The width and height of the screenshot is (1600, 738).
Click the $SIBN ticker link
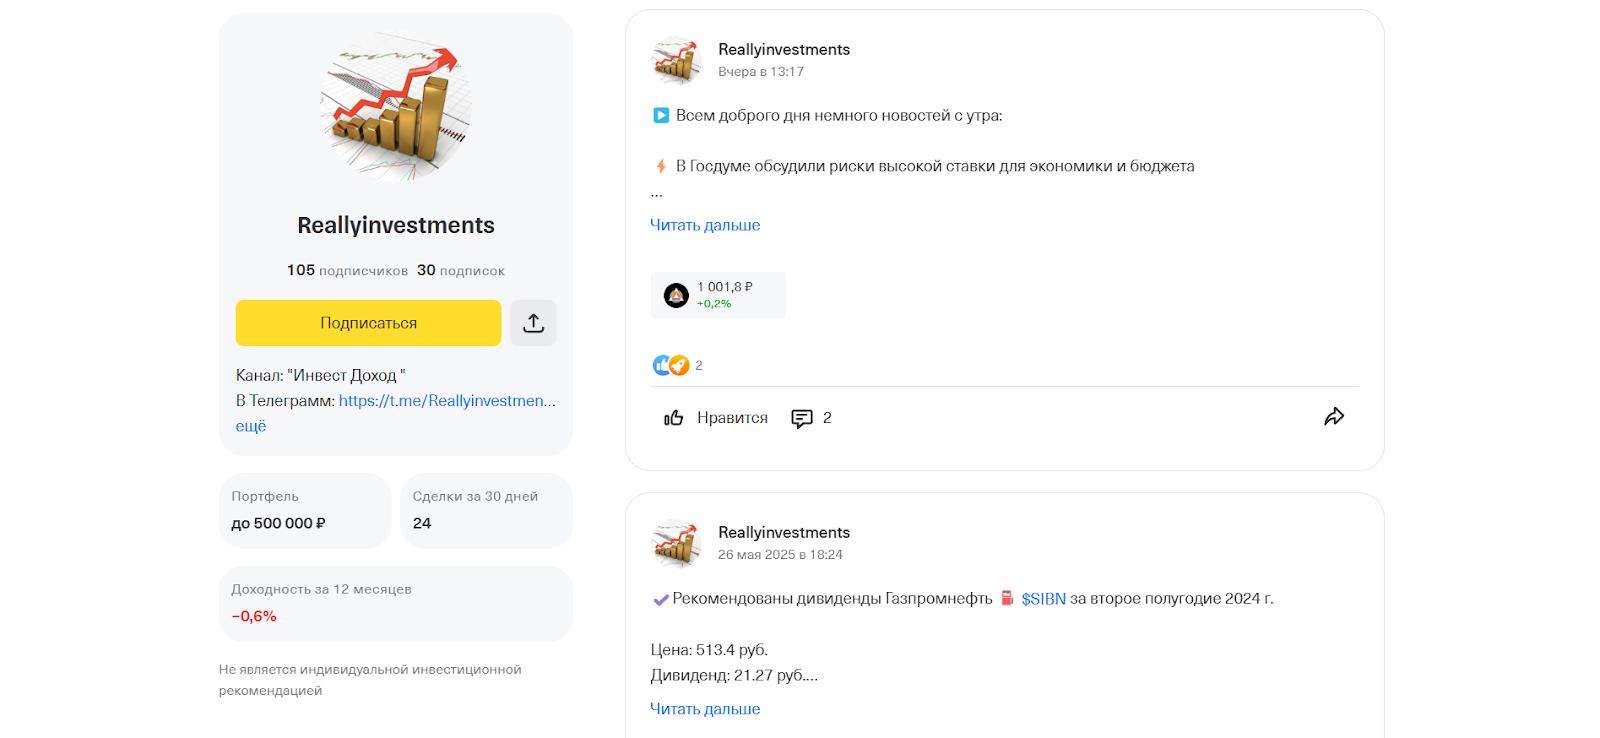point(1043,599)
